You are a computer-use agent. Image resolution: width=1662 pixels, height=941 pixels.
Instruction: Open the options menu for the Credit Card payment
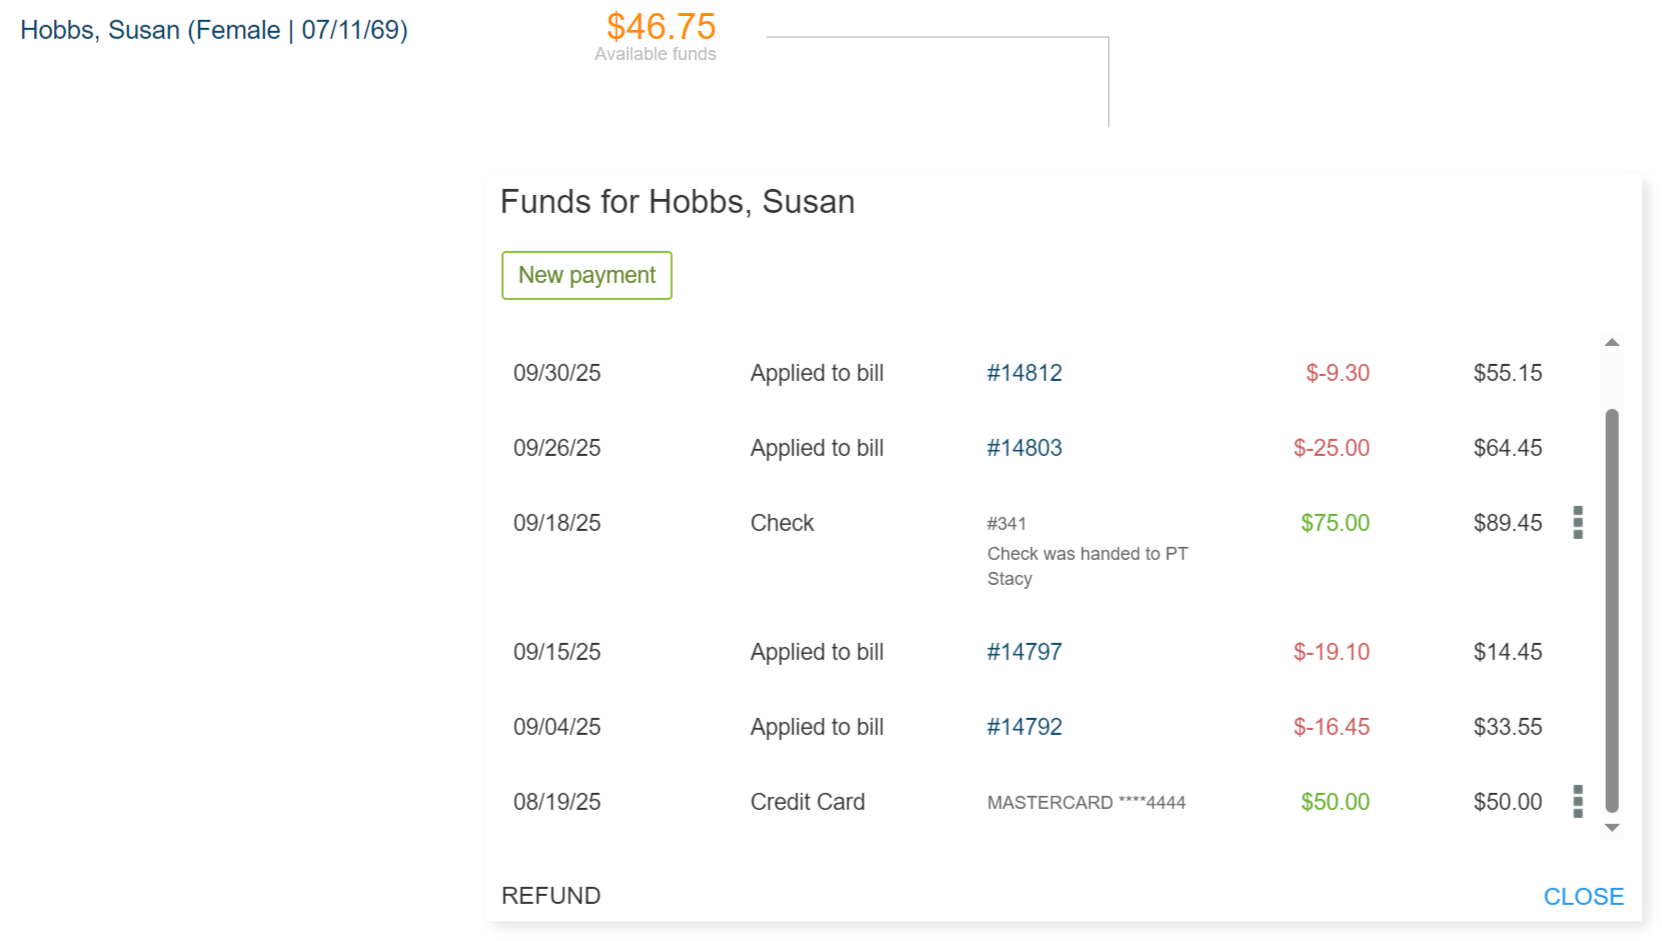(1578, 801)
